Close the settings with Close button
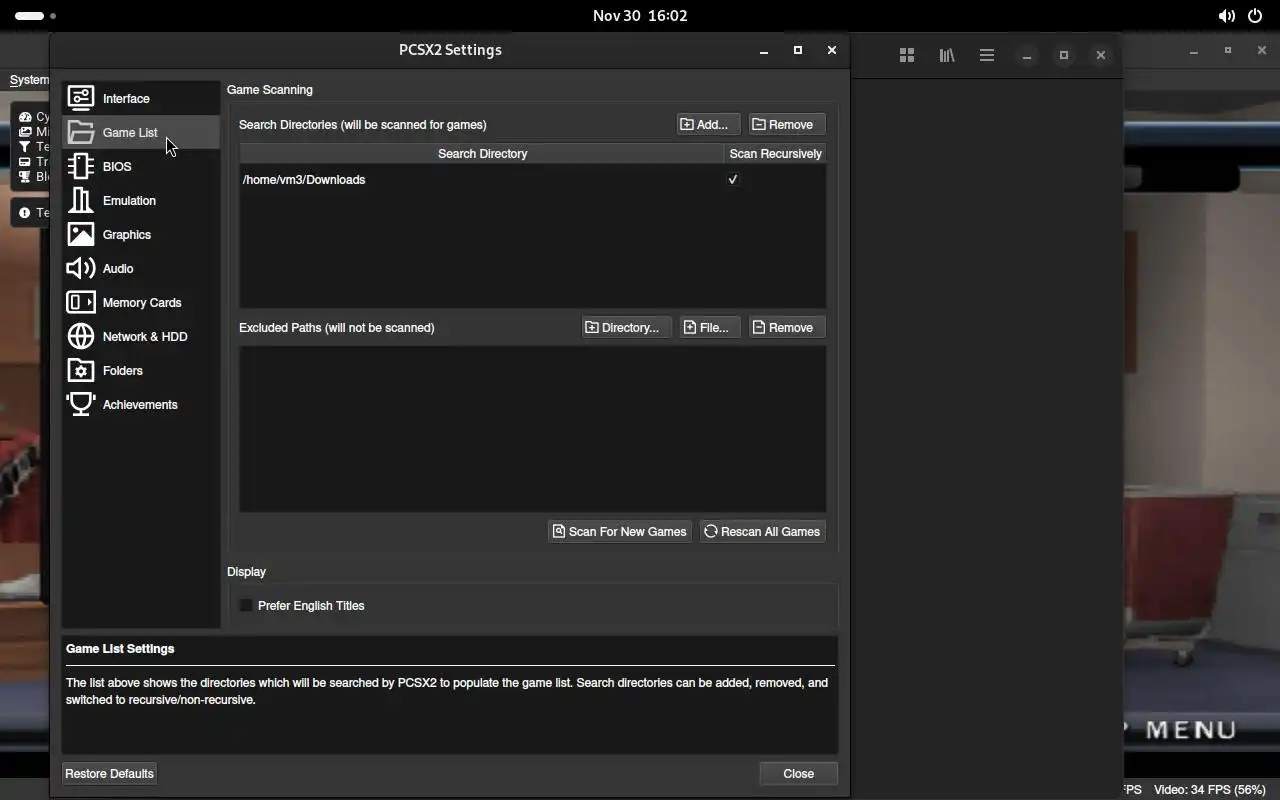Viewport: 1280px width, 800px height. coord(798,773)
